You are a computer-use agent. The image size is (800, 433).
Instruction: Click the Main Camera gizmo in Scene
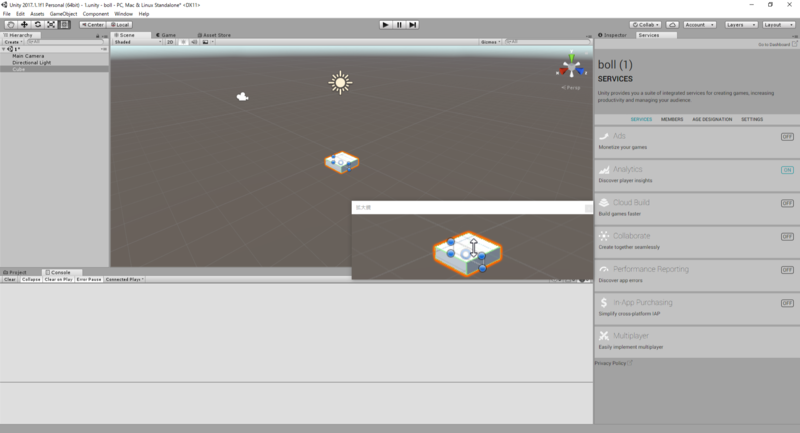pyautogui.click(x=242, y=96)
